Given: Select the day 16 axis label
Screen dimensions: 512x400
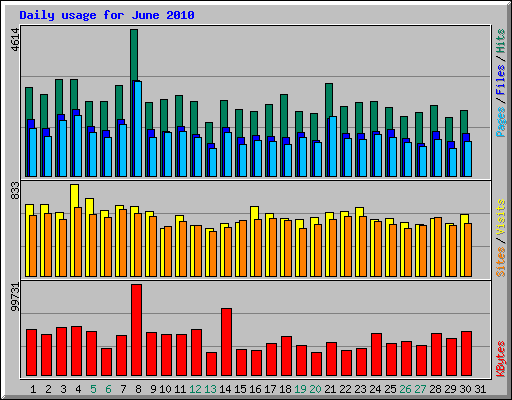Looking at the screenshot, I should (x=255, y=389).
